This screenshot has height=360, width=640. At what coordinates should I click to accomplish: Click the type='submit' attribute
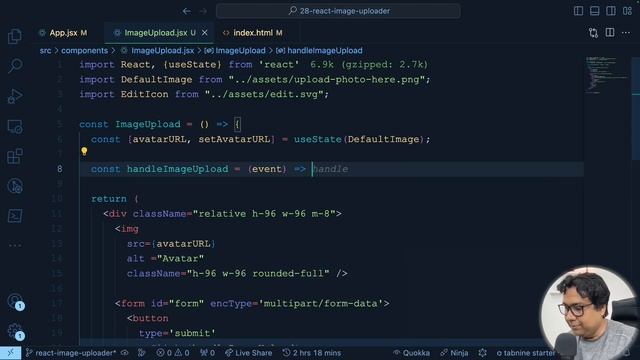(x=177, y=333)
